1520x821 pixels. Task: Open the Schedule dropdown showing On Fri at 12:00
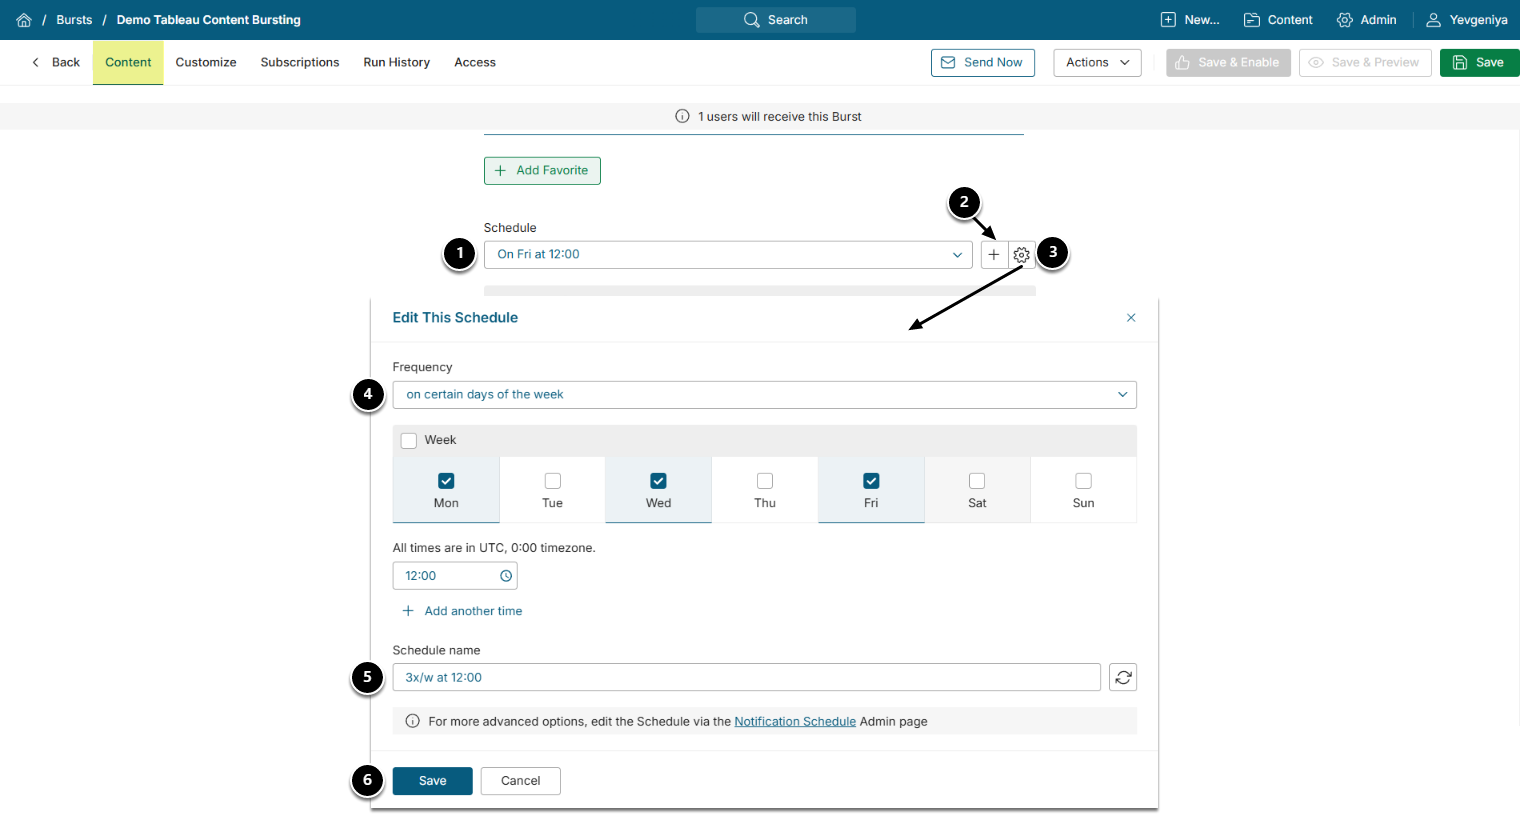click(x=728, y=255)
